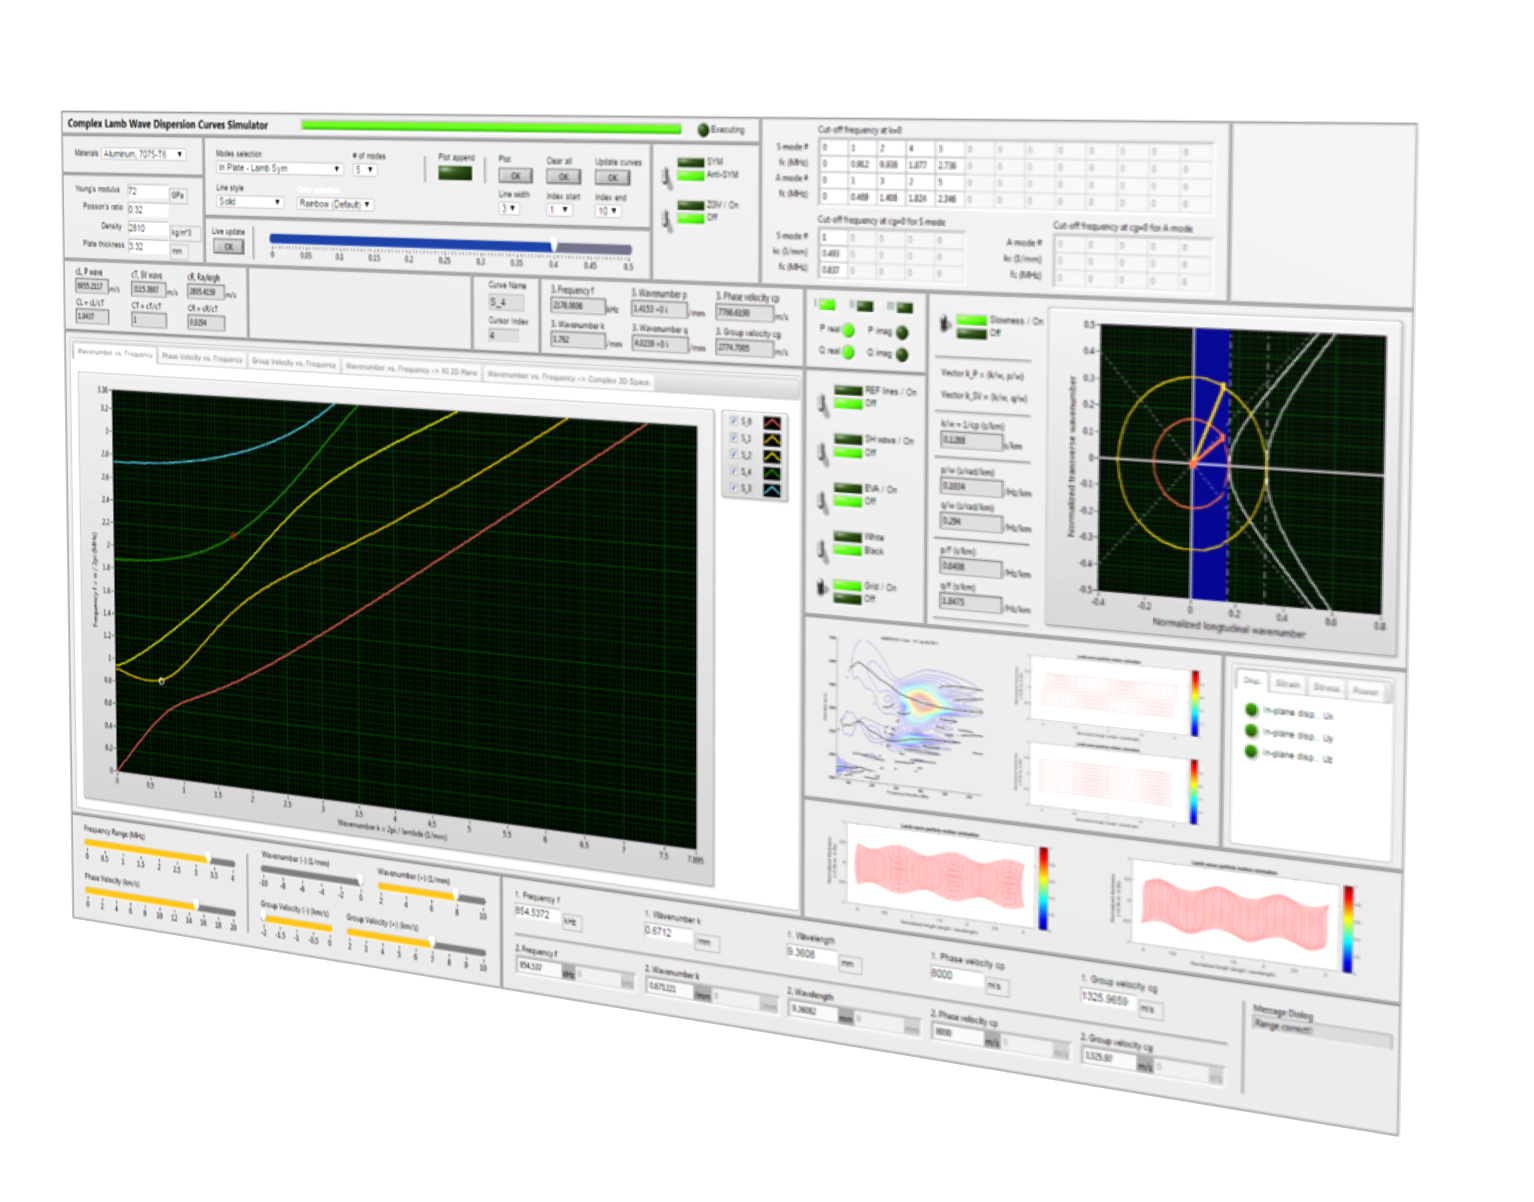Click the Live update OK button
Image resolution: width=1534 pixels, height=1202 pixels.
click(x=229, y=246)
